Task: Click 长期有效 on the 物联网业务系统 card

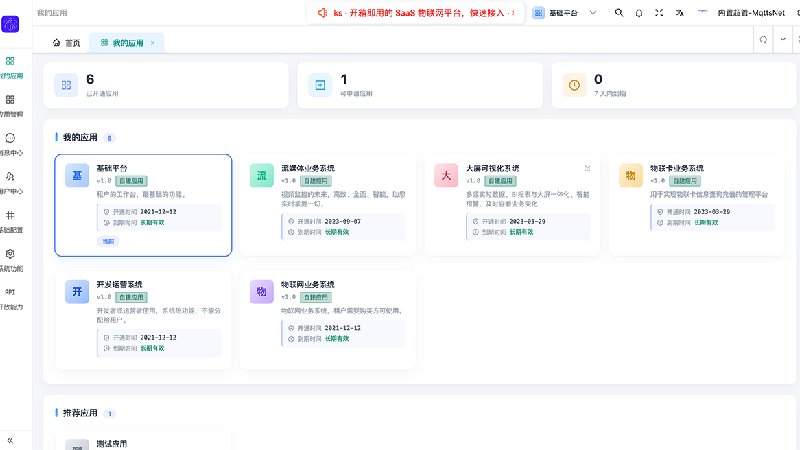Action: tap(337, 338)
